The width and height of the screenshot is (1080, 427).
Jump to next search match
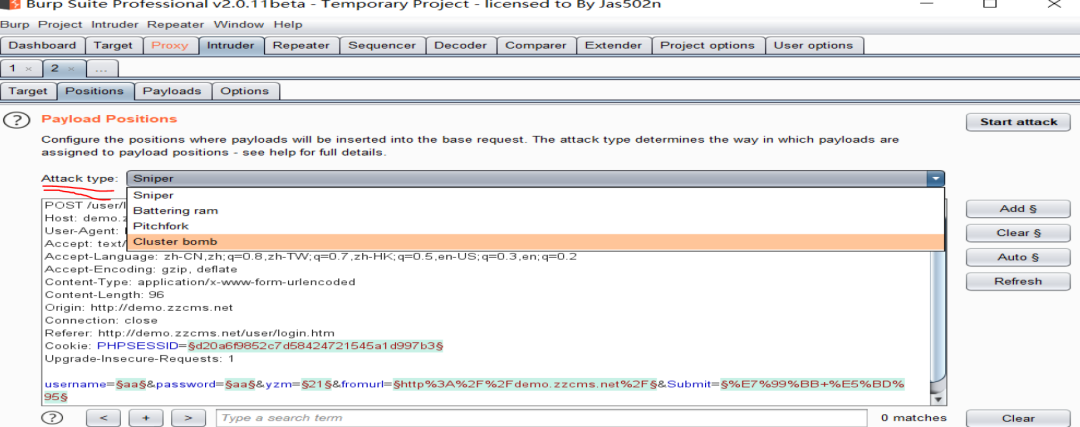click(188, 417)
